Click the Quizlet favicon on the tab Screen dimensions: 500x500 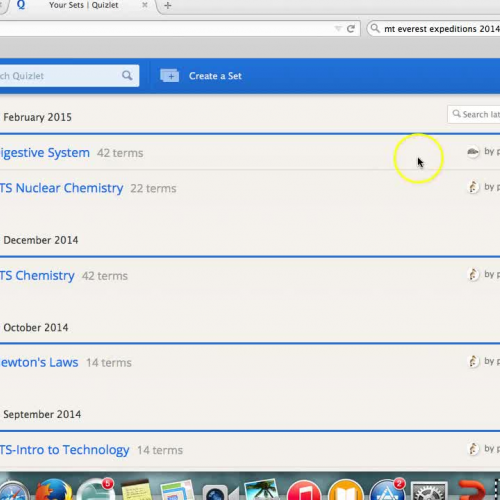pyautogui.click(x=21, y=5)
